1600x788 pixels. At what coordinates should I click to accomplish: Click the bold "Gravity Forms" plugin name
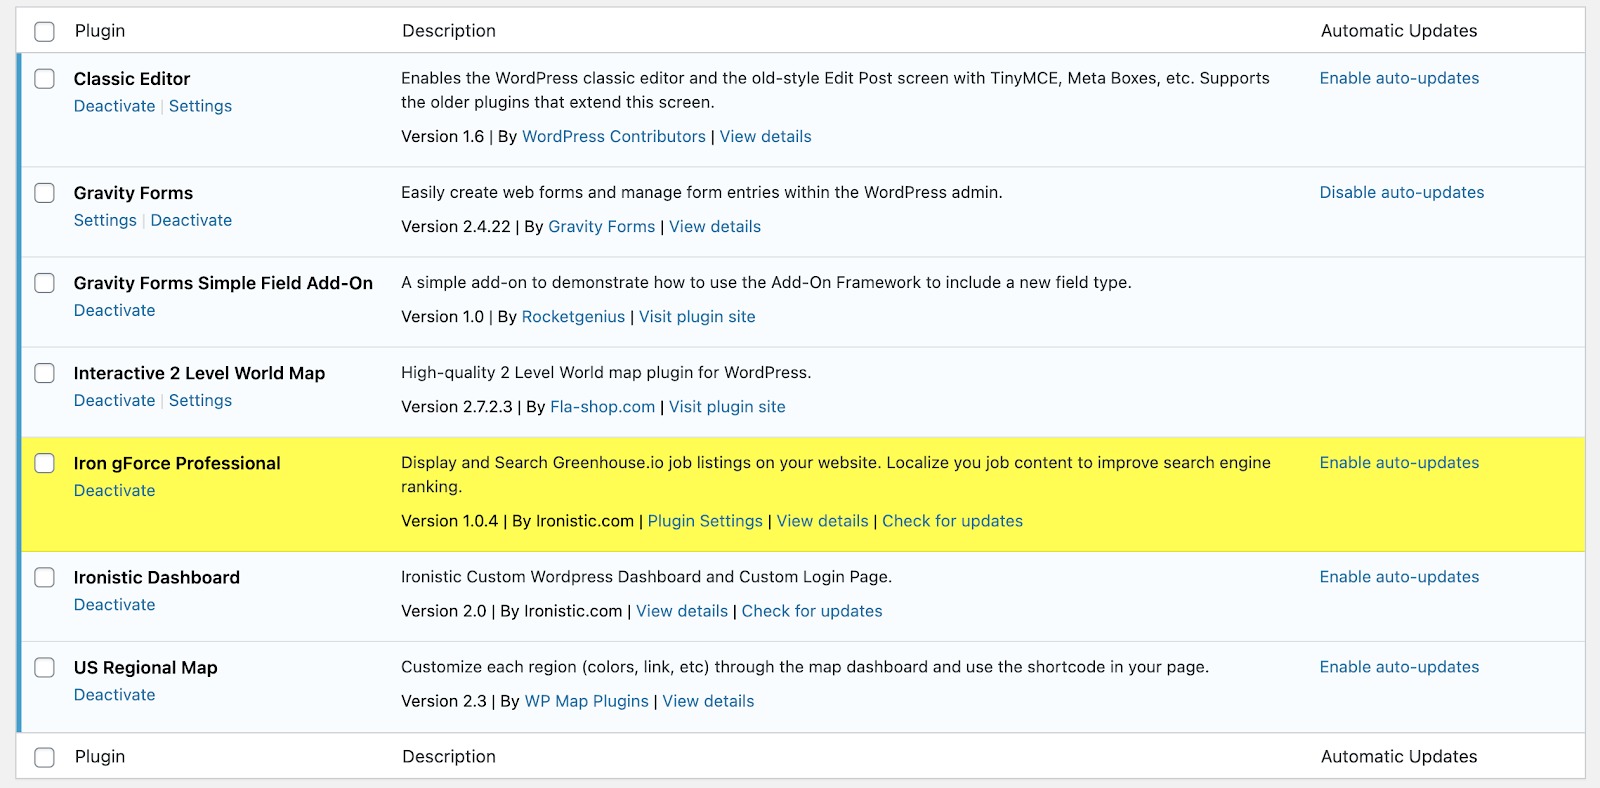click(x=133, y=193)
